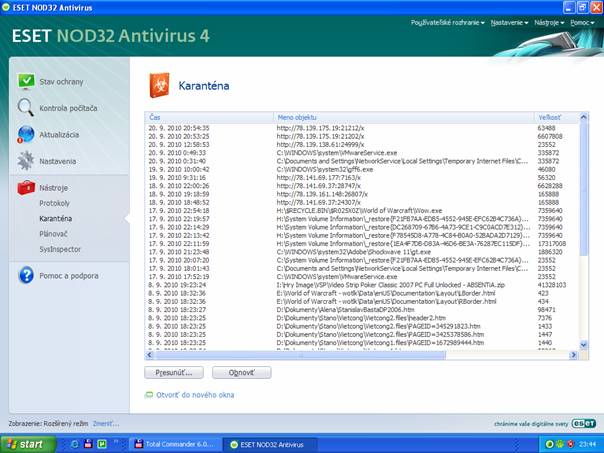Sort by the Čas column header
This screenshot has width=604, height=453.
click(x=209, y=117)
